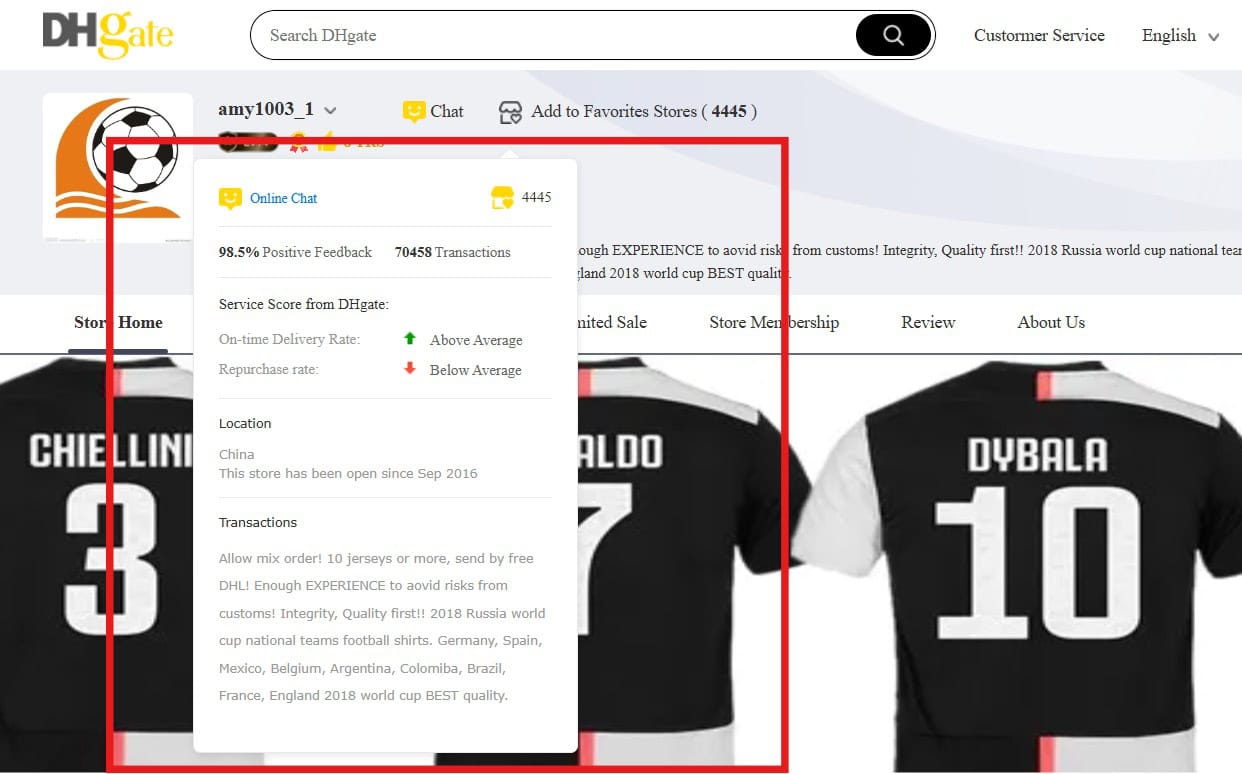Open the About Us tab
This screenshot has height=774, width=1242.
pos(1051,322)
